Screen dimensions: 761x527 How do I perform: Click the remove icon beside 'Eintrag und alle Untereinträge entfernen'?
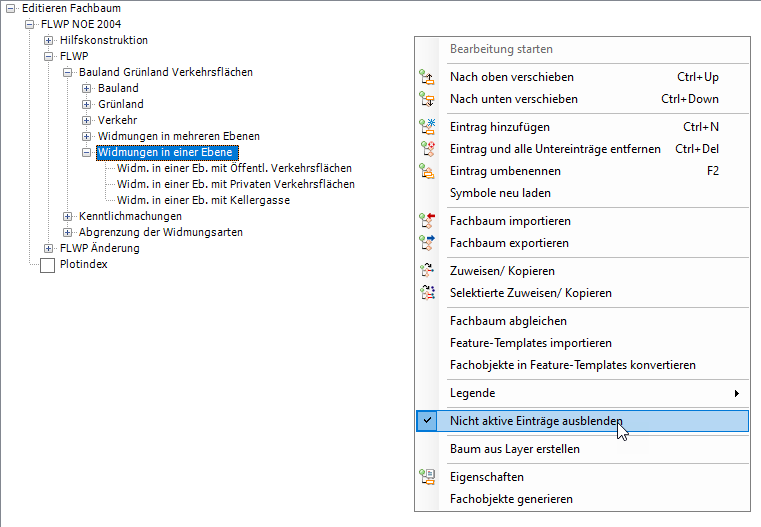click(x=428, y=149)
